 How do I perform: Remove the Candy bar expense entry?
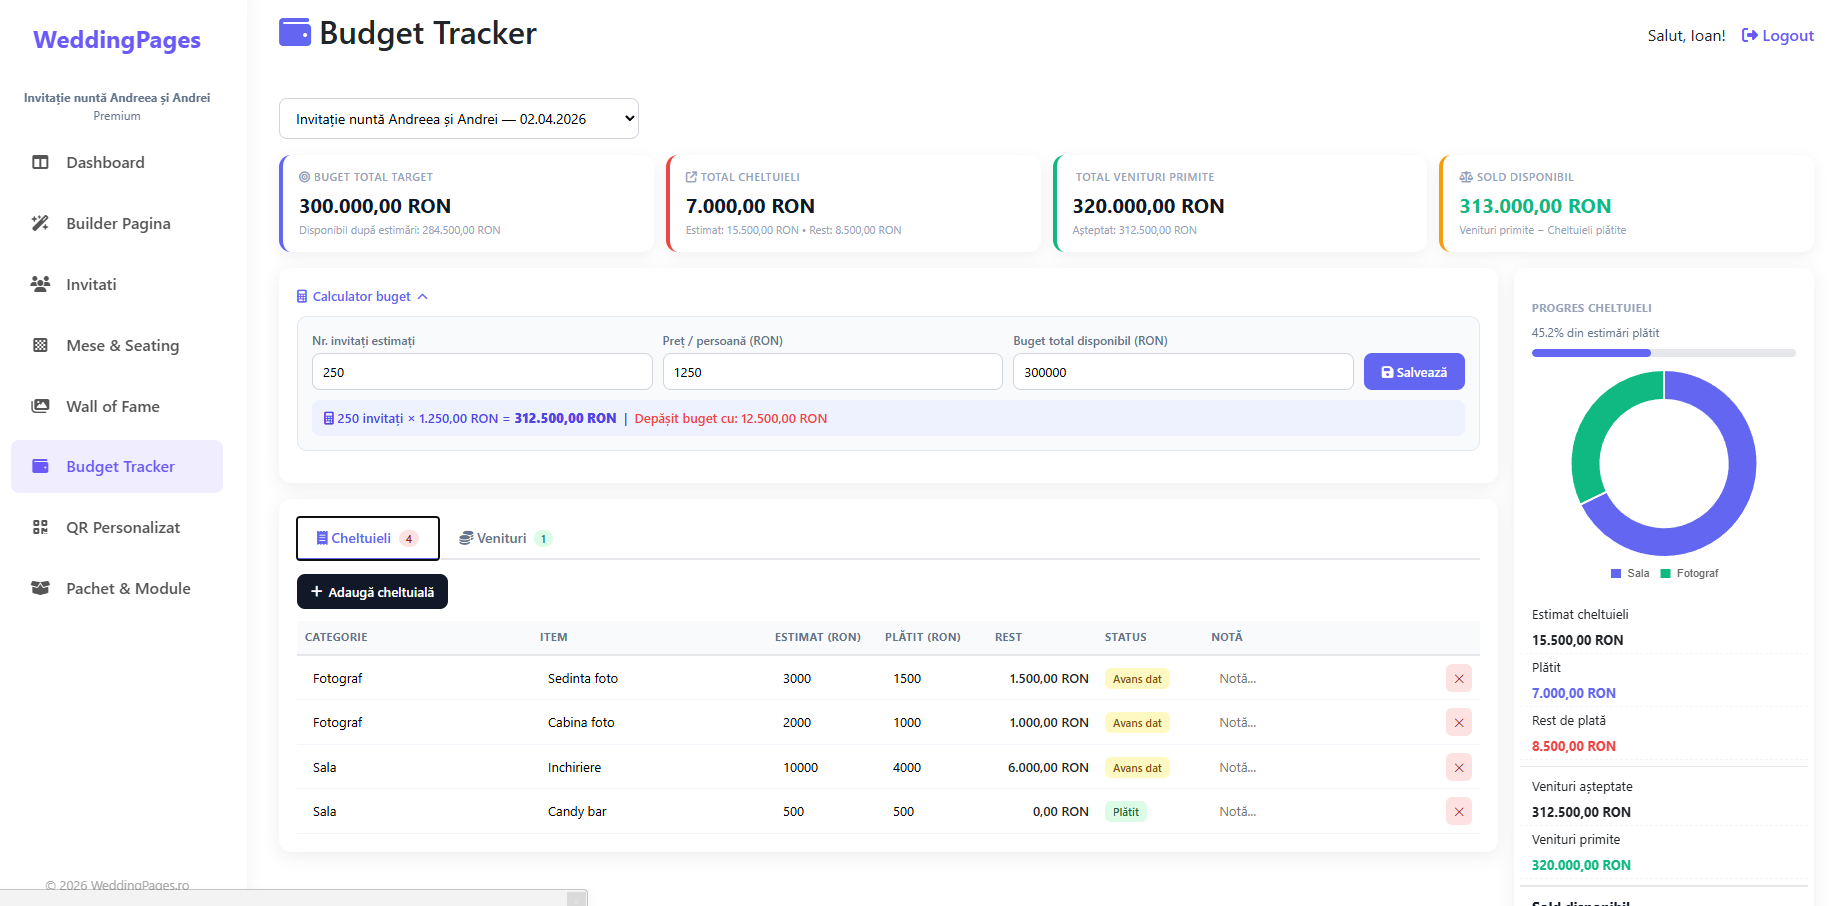(x=1458, y=812)
